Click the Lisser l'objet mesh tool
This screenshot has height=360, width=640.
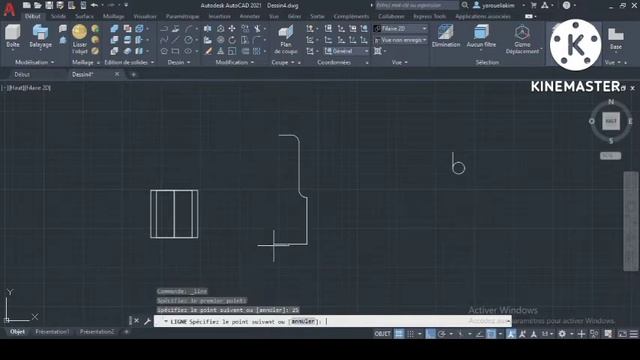[x=80, y=39]
